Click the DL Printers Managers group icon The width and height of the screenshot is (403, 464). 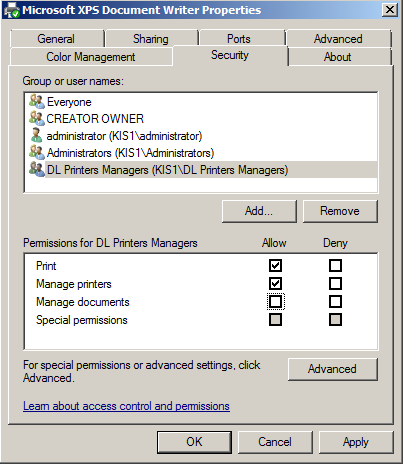click(37, 169)
